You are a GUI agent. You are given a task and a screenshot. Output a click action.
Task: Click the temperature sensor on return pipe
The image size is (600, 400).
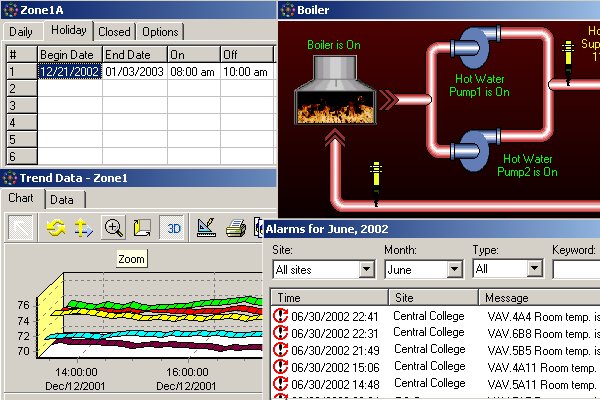(x=376, y=184)
